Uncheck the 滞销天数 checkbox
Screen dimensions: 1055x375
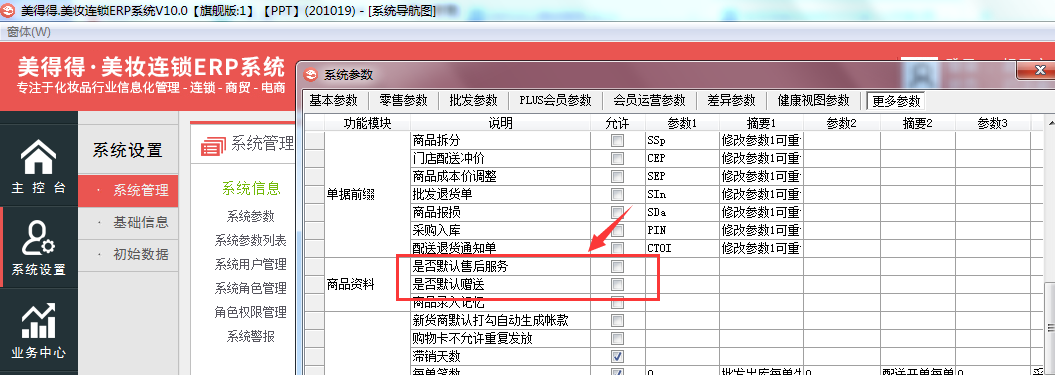(617, 355)
